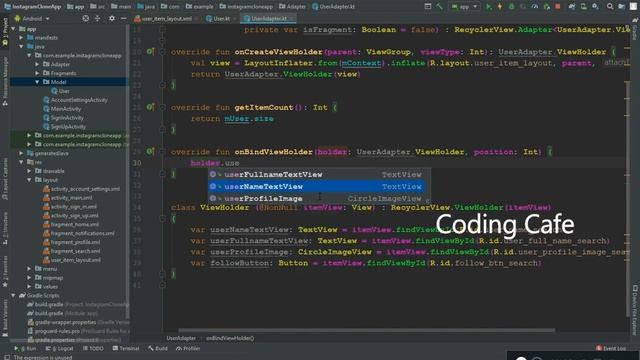Expand the Fragments package
Image resolution: width=640 pixels, height=360 pixels.
(37, 73)
